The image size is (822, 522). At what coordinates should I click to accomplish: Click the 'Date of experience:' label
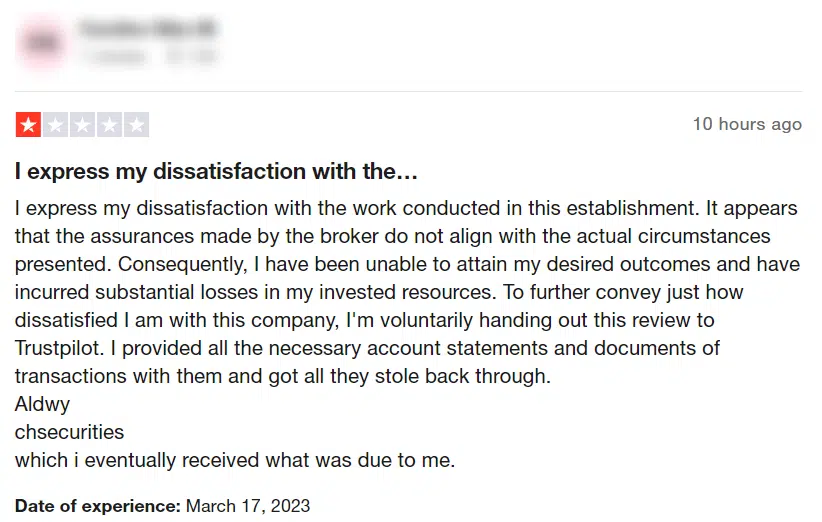tap(98, 506)
